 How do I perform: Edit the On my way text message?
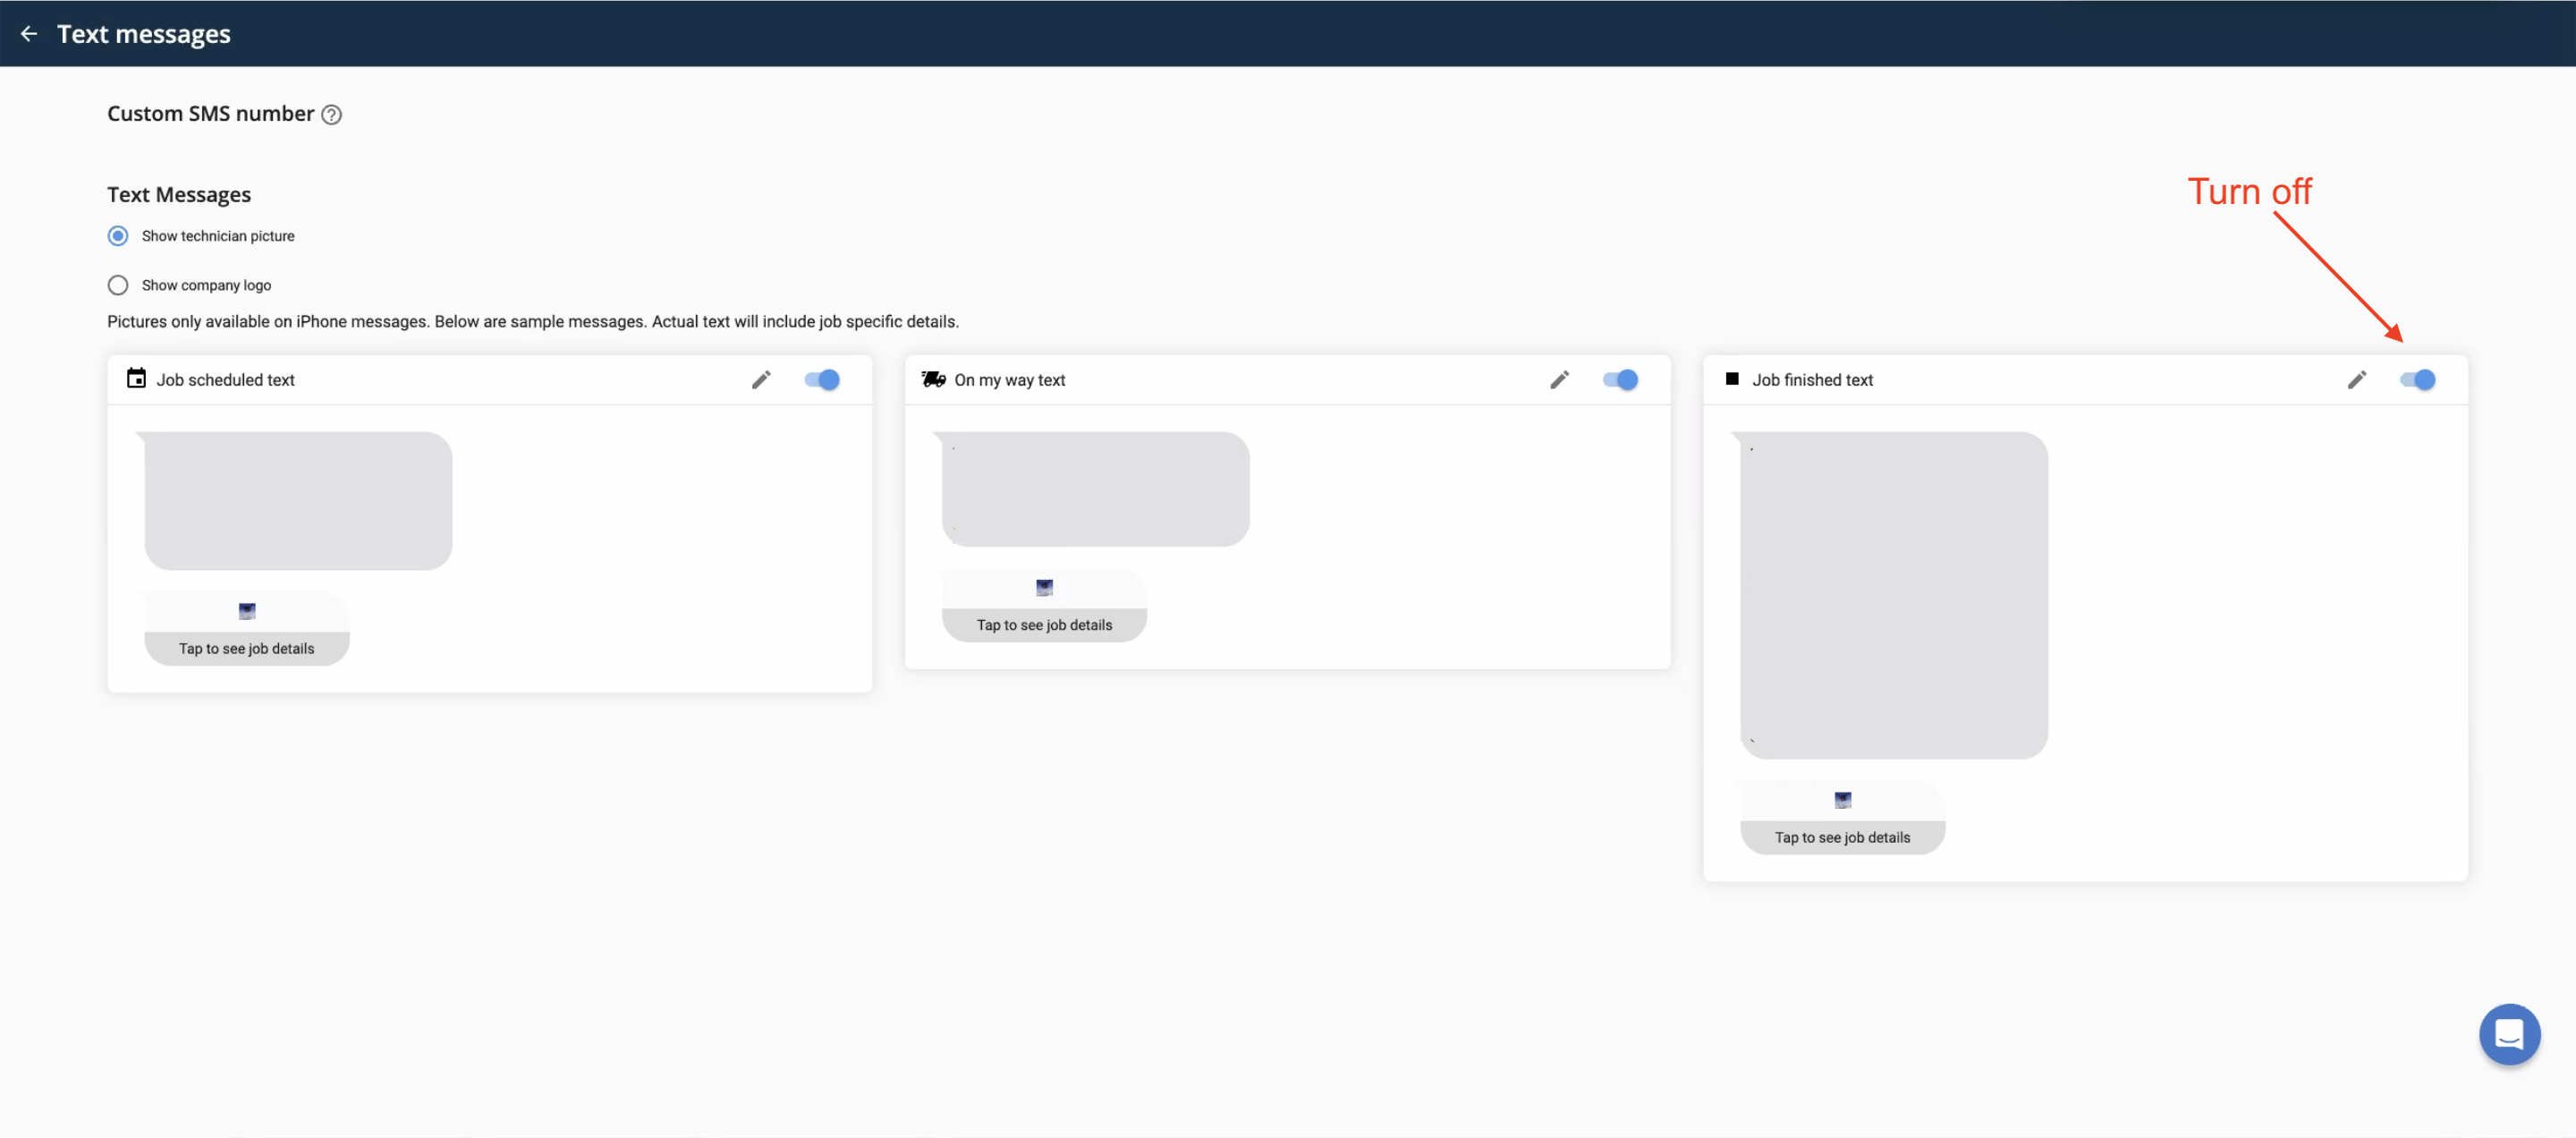coord(1559,380)
